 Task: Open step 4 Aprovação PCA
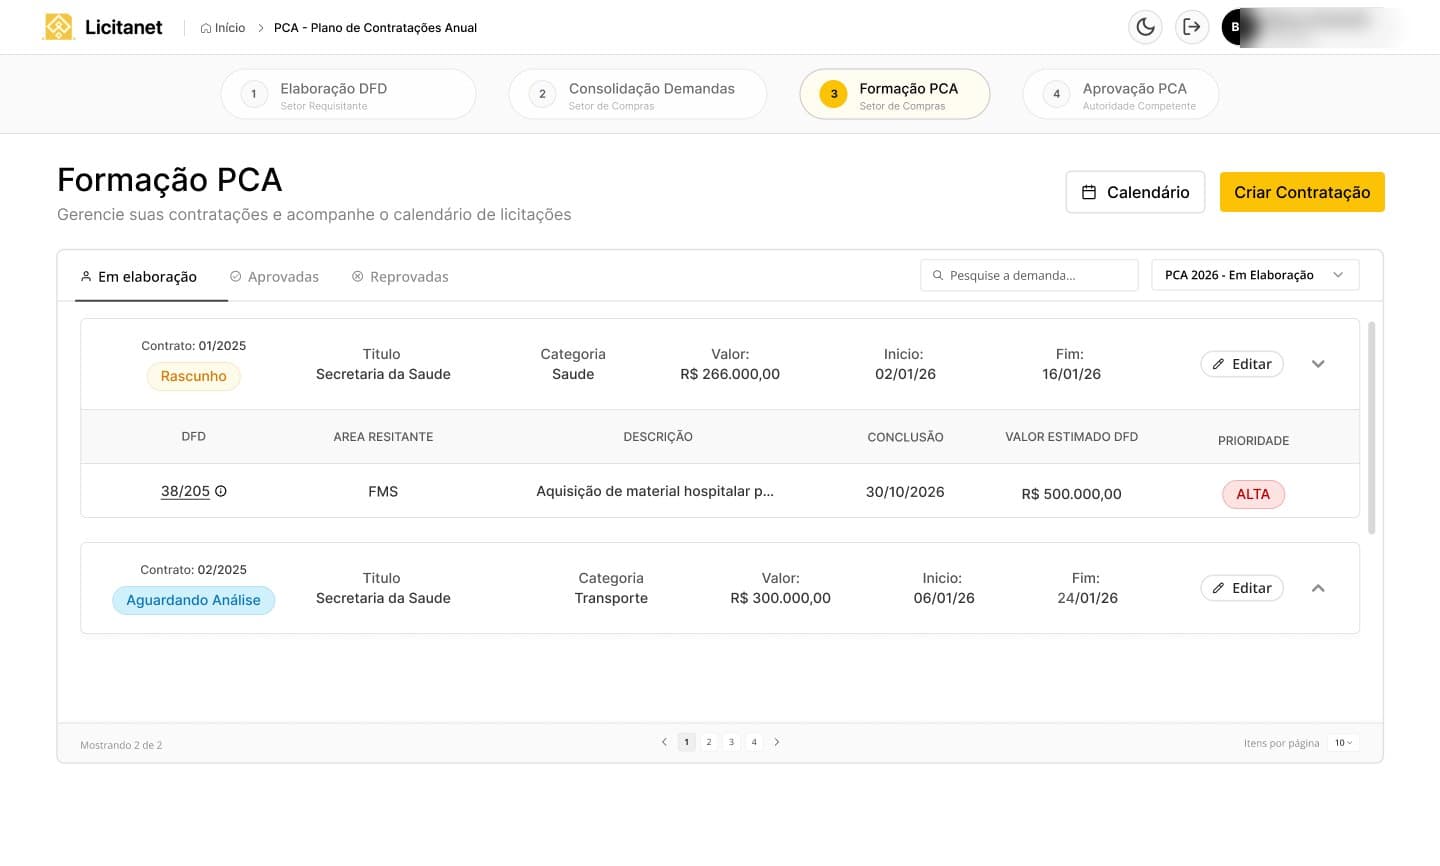[1120, 94]
